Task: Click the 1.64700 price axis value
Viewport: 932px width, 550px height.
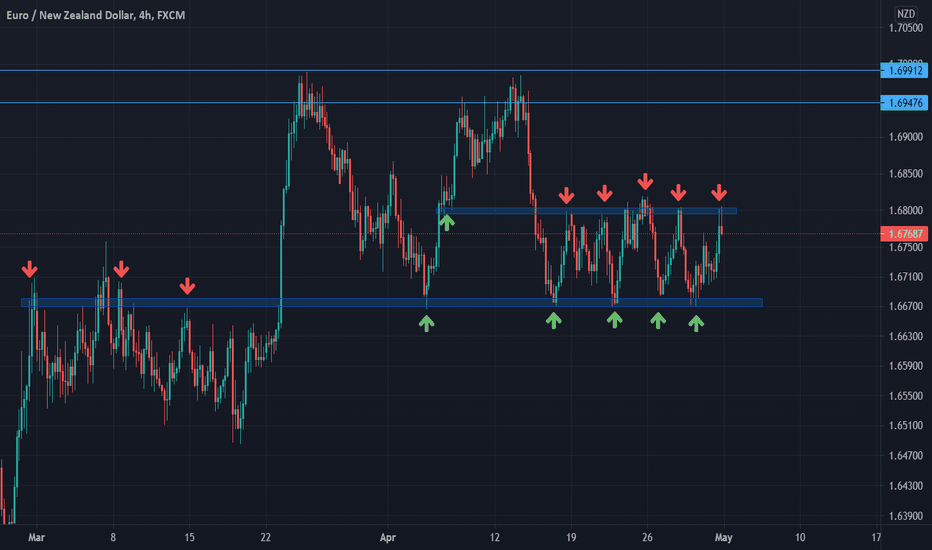Action: click(905, 455)
